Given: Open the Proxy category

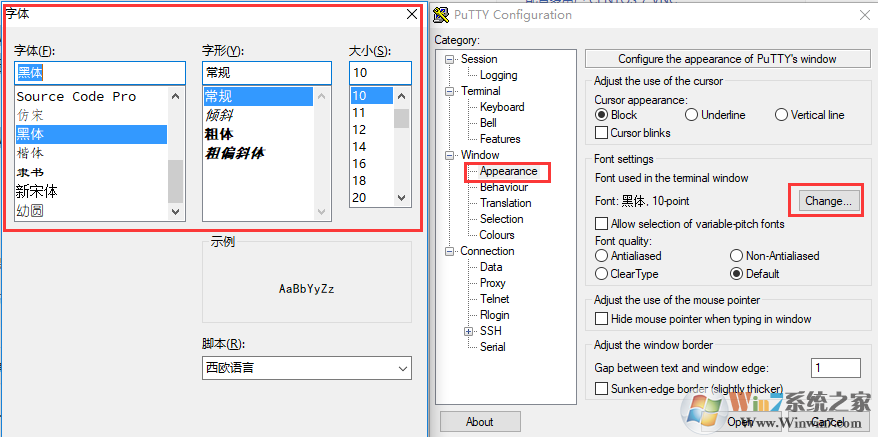Looking at the screenshot, I should tap(492, 283).
